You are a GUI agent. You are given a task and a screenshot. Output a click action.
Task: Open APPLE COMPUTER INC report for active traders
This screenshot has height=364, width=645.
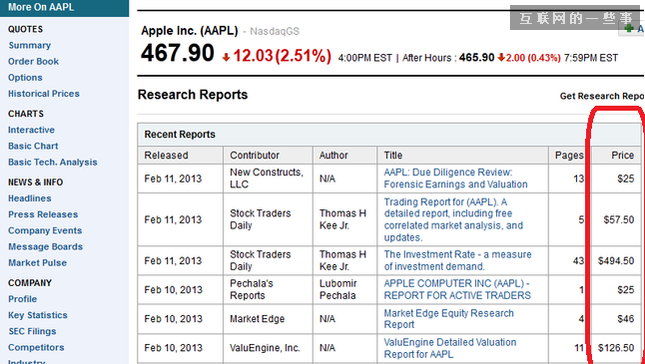point(457,289)
